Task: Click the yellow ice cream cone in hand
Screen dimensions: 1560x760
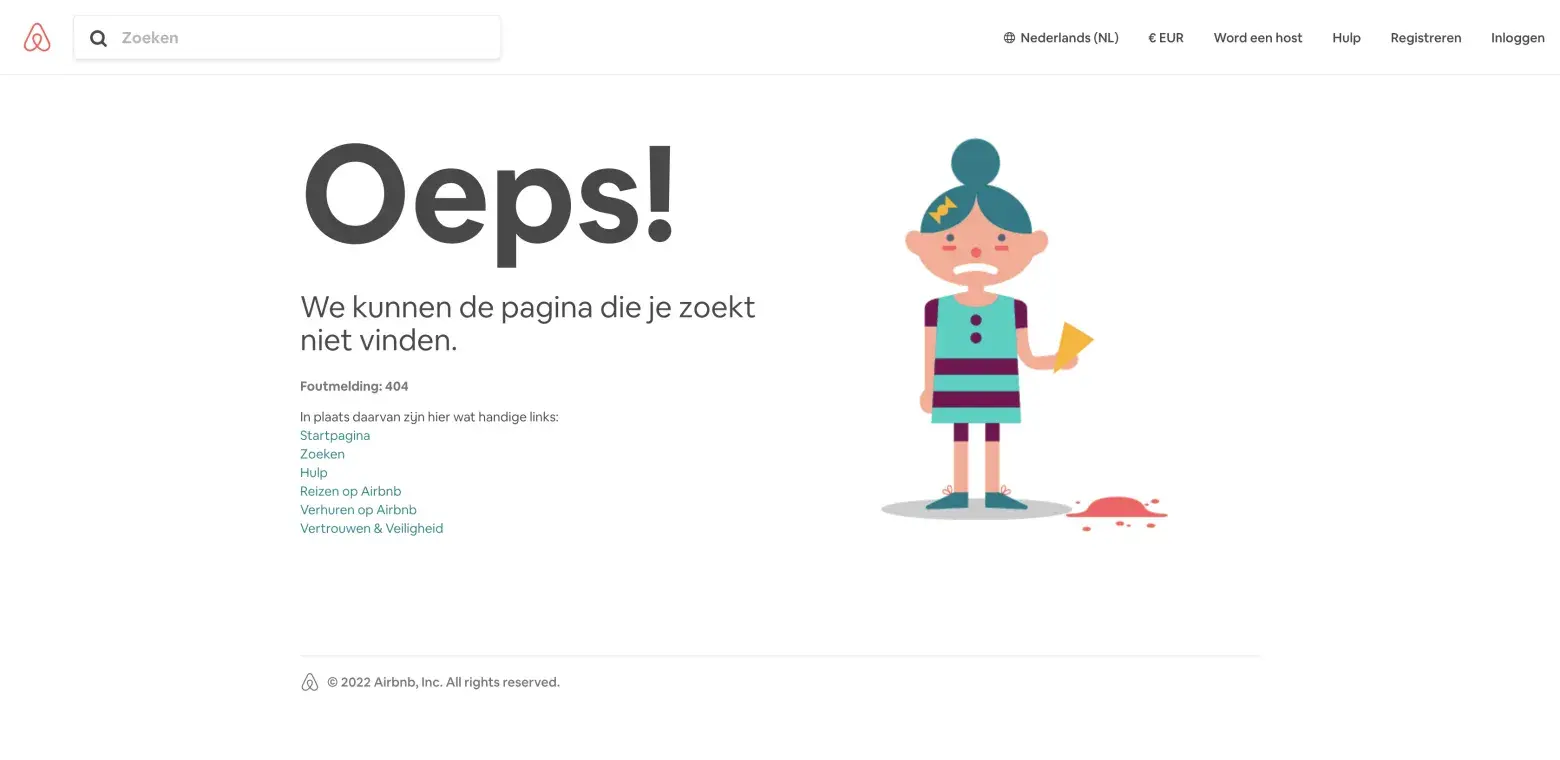Action: coord(1072,346)
